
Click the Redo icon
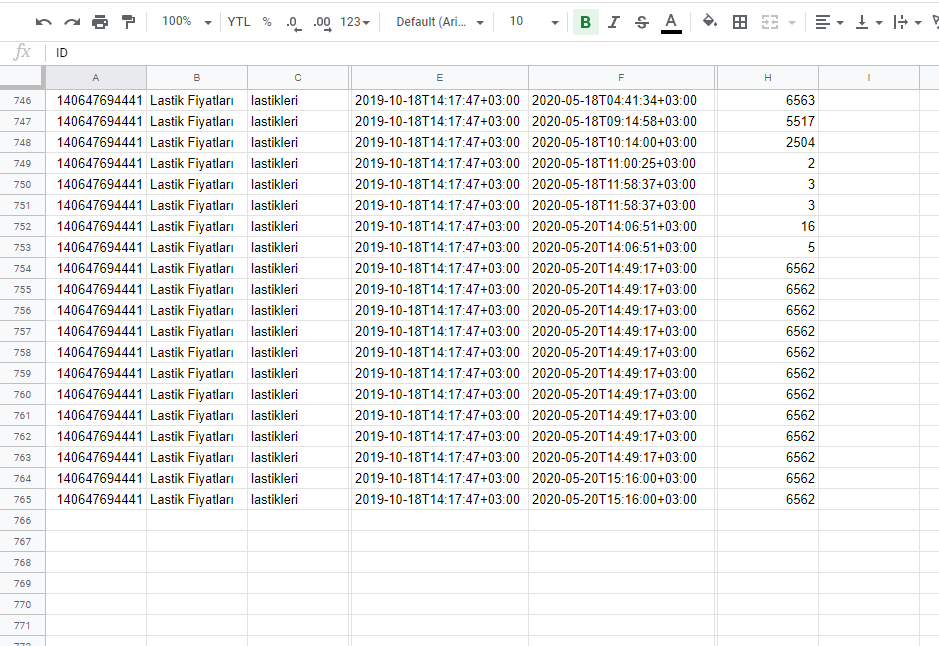72,22
